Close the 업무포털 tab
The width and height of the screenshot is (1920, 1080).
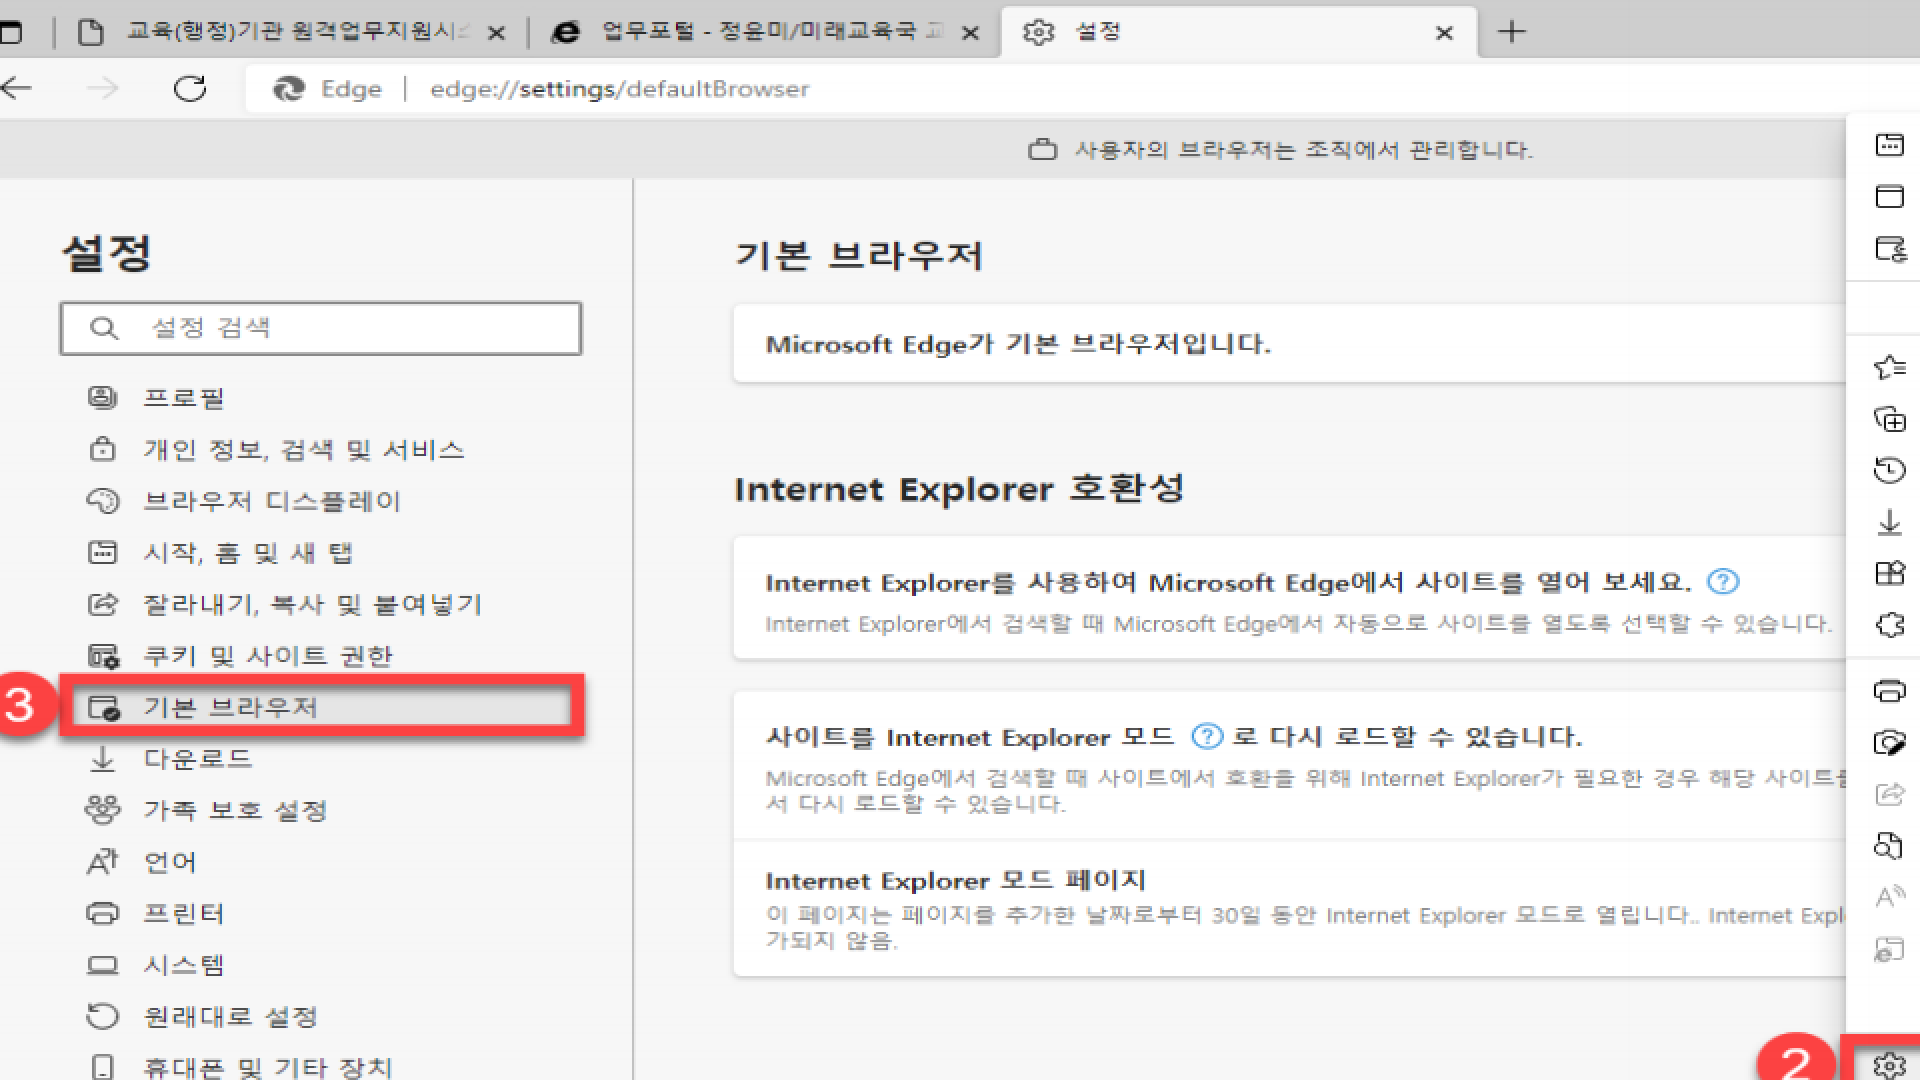[x=970, y=33]
